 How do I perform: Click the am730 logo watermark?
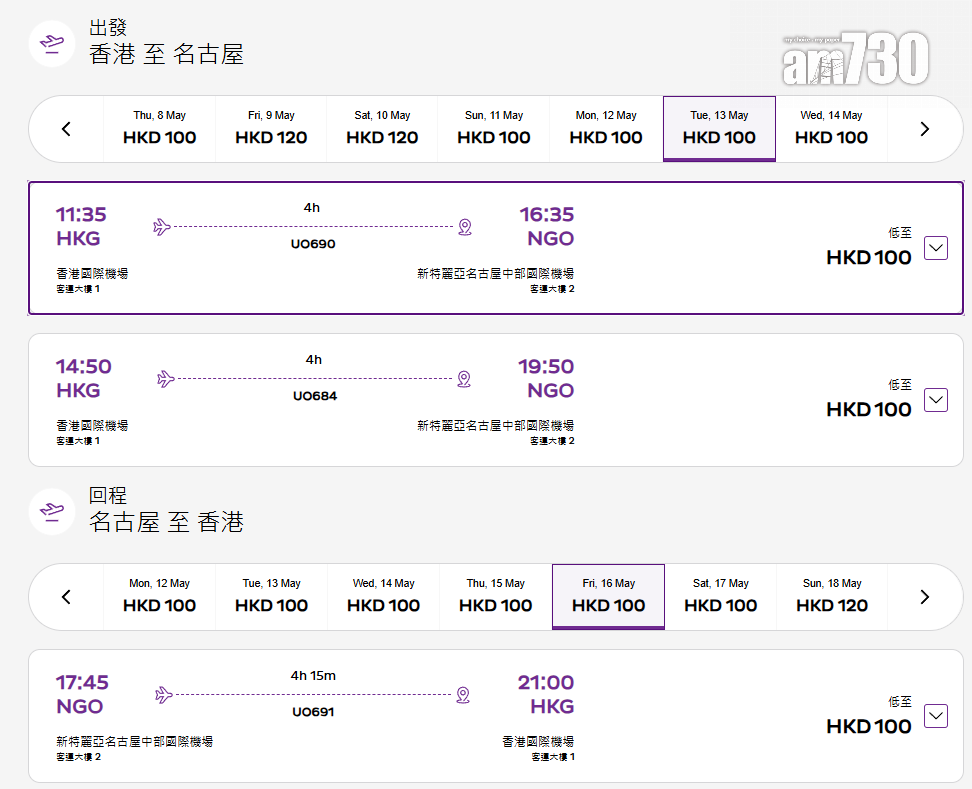pyautogui.click(x=856, y=58)
